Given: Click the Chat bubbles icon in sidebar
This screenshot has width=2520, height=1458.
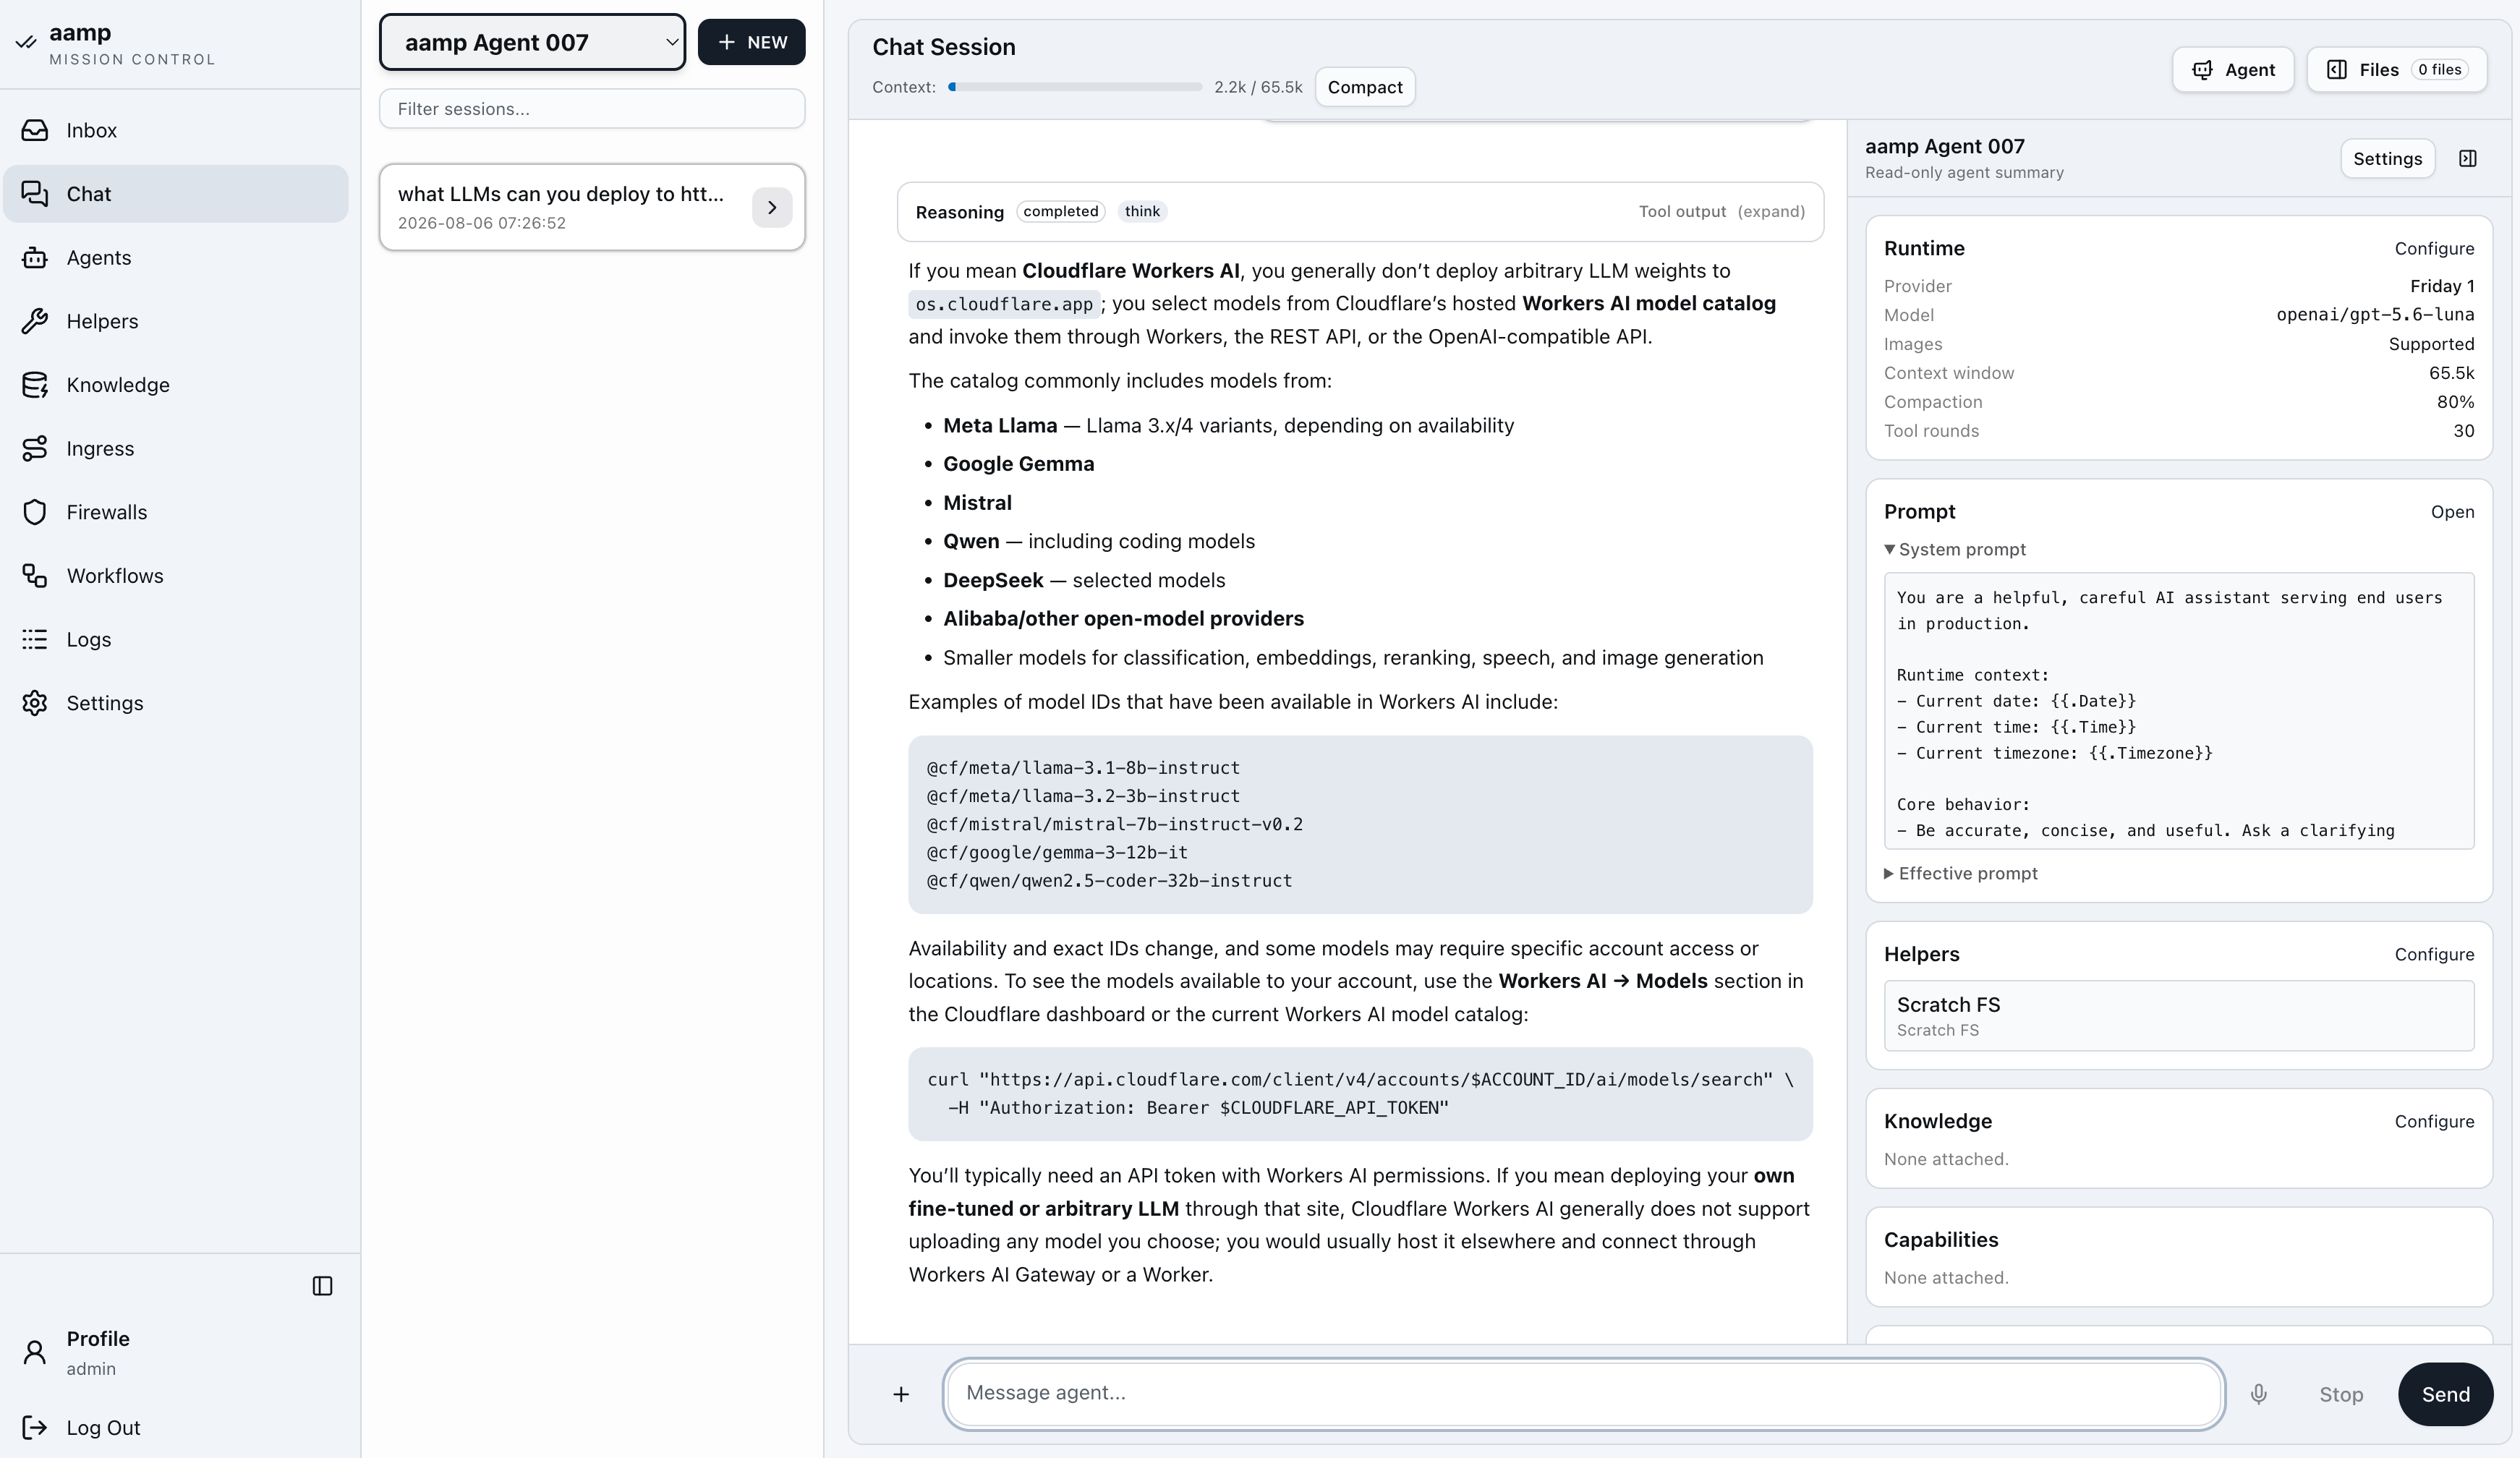Looking at the screenshot, I should pos(35,194).
